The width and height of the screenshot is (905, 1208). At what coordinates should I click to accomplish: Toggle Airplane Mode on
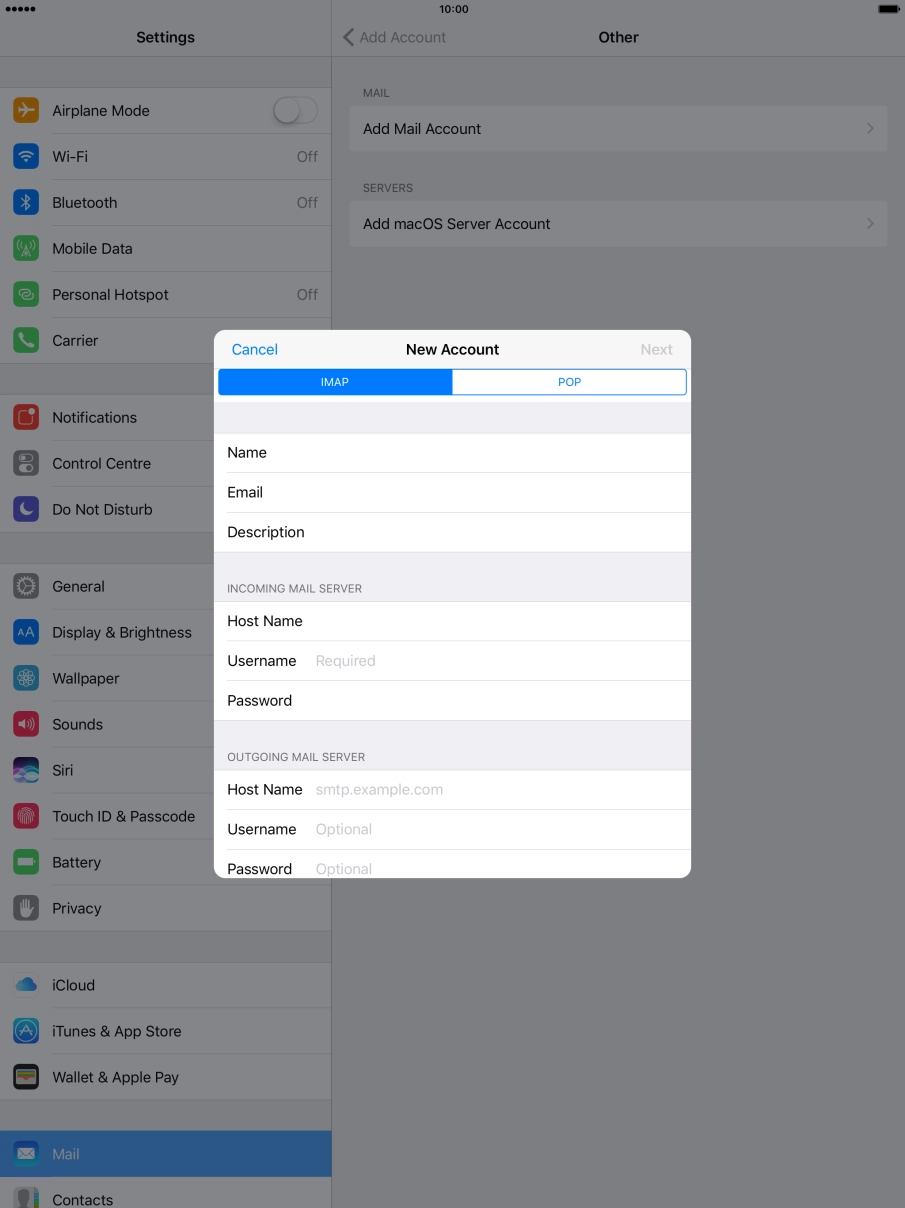click(x=295, y=110)
